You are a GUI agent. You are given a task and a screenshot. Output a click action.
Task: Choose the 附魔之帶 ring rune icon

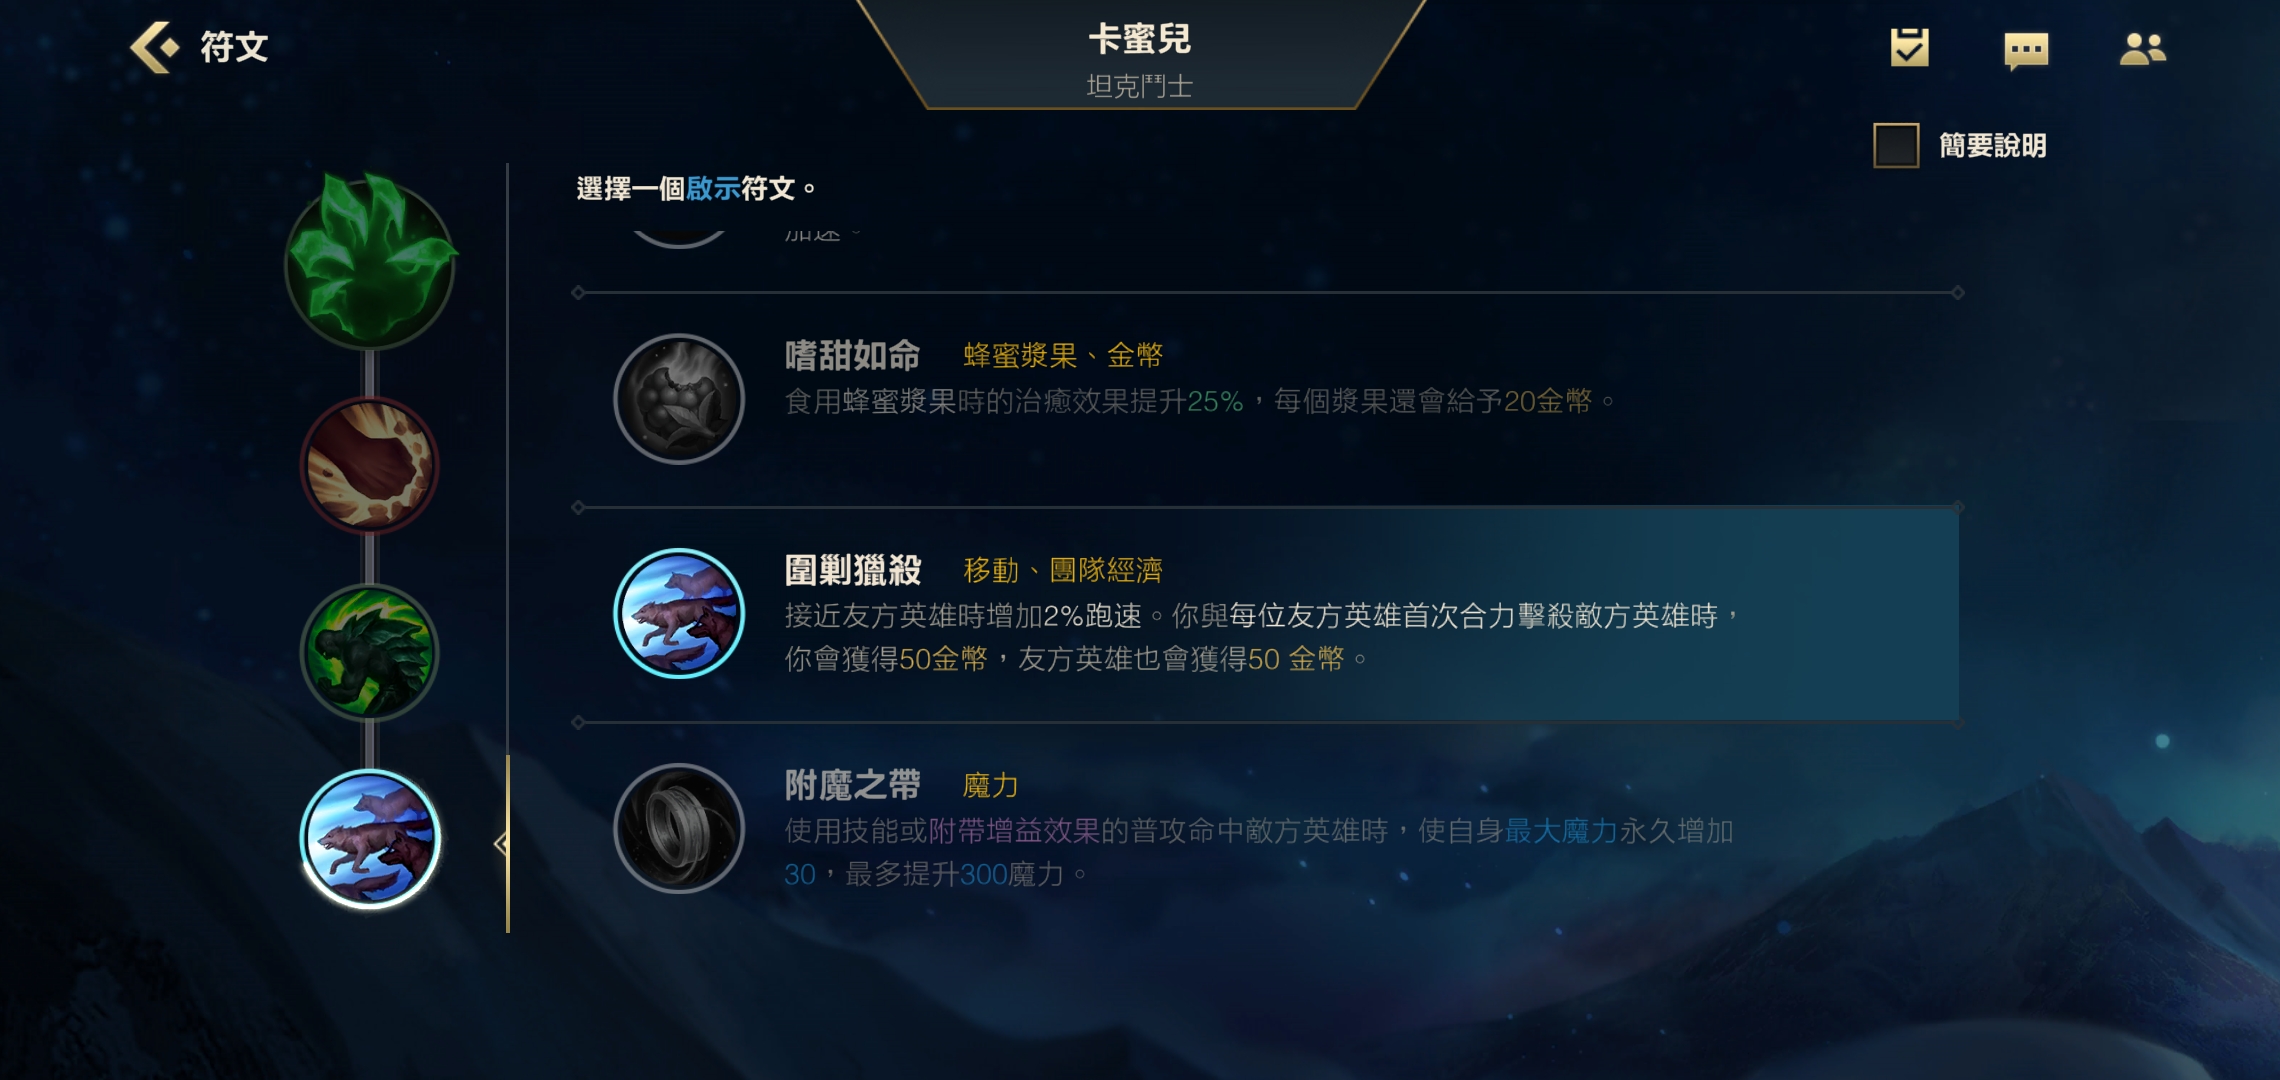[x=679, y=829]
